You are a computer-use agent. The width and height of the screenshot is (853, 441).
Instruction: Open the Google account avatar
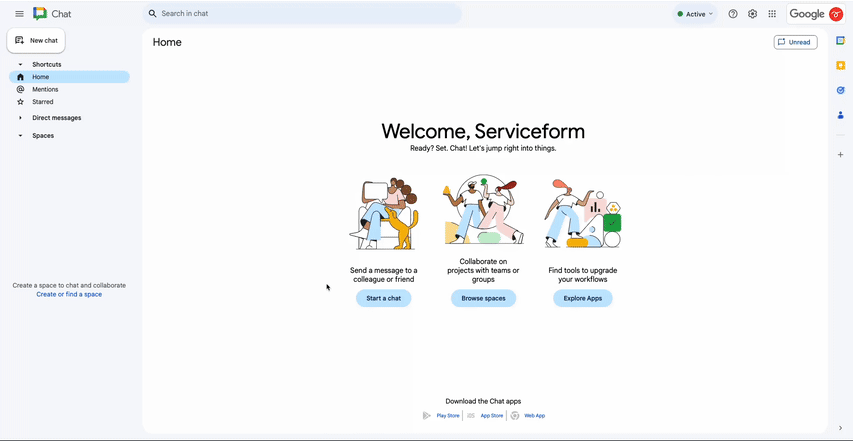(836, 14)
